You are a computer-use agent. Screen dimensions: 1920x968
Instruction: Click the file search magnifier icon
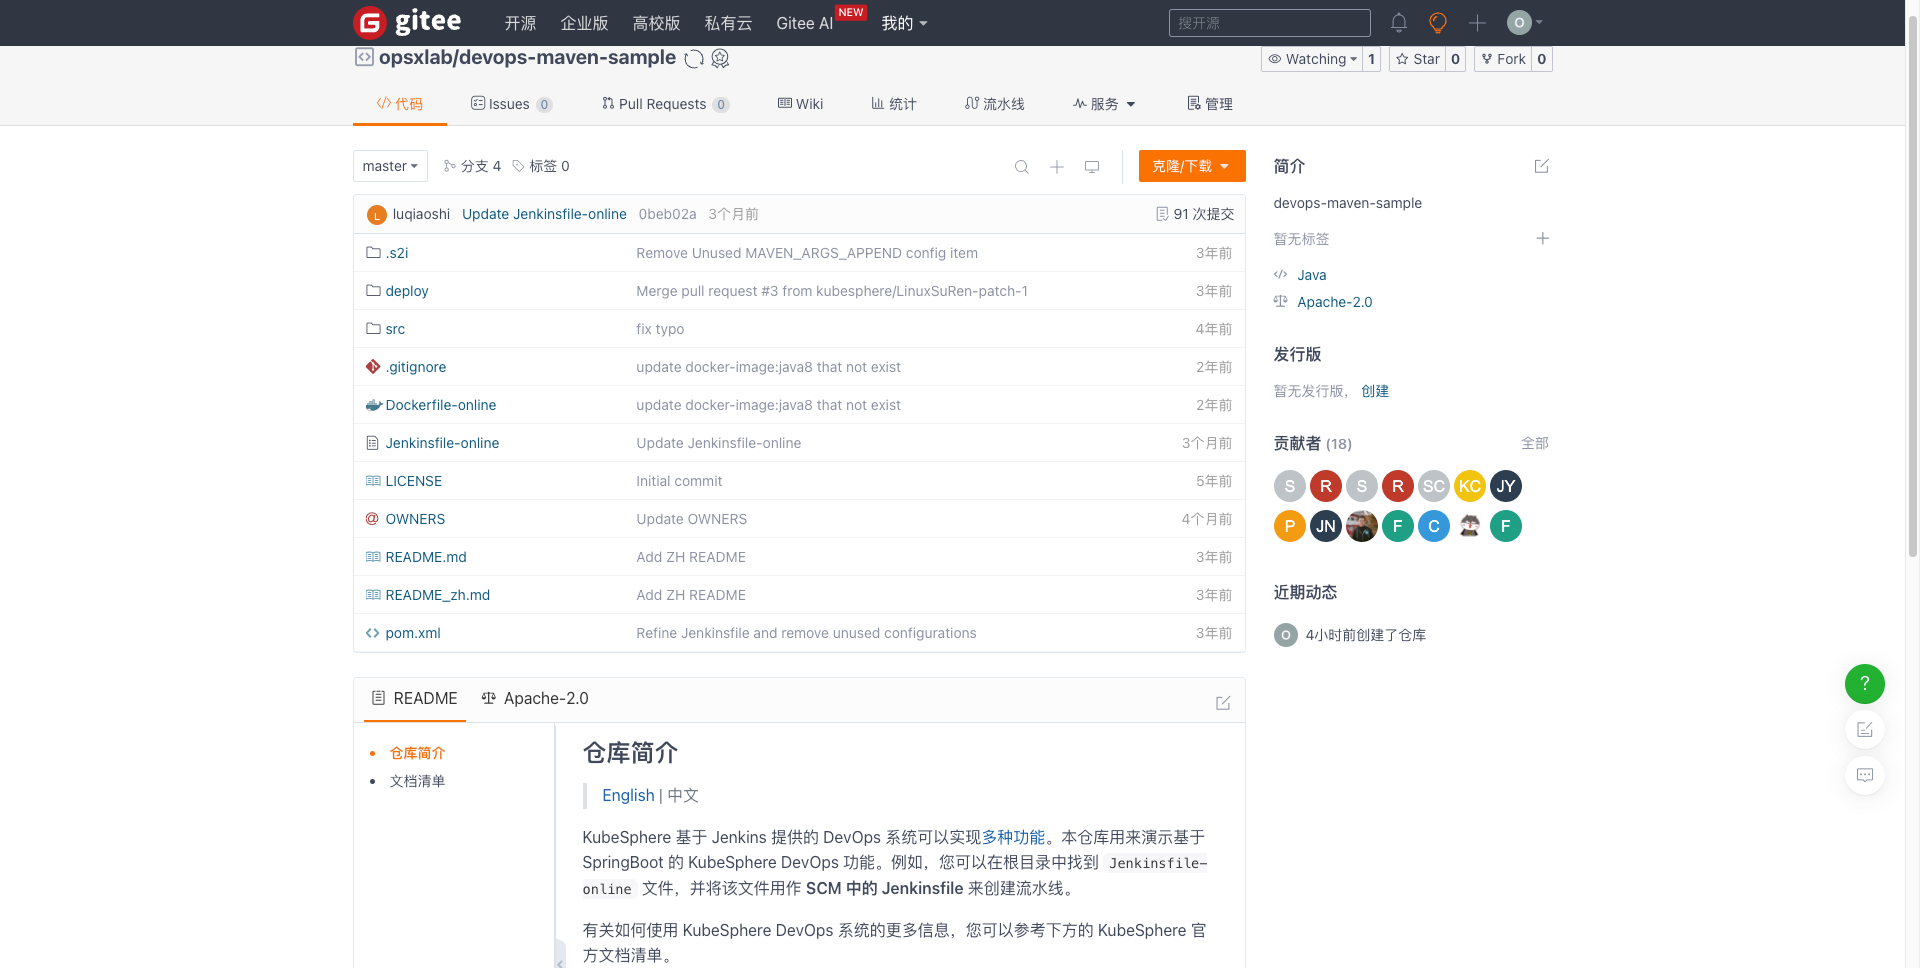pyautogui.click(x=1022, y=167)
